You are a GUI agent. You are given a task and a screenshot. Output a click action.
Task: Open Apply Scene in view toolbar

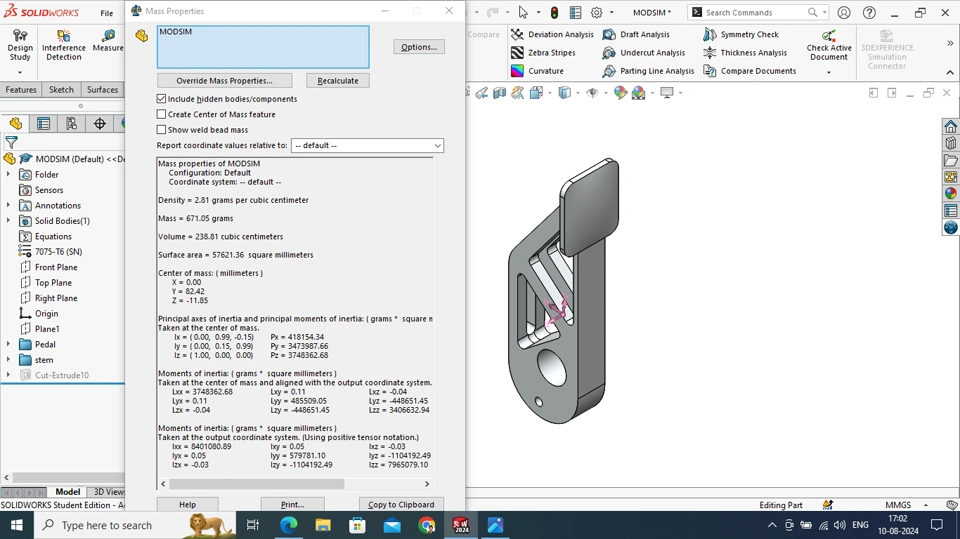638,92
